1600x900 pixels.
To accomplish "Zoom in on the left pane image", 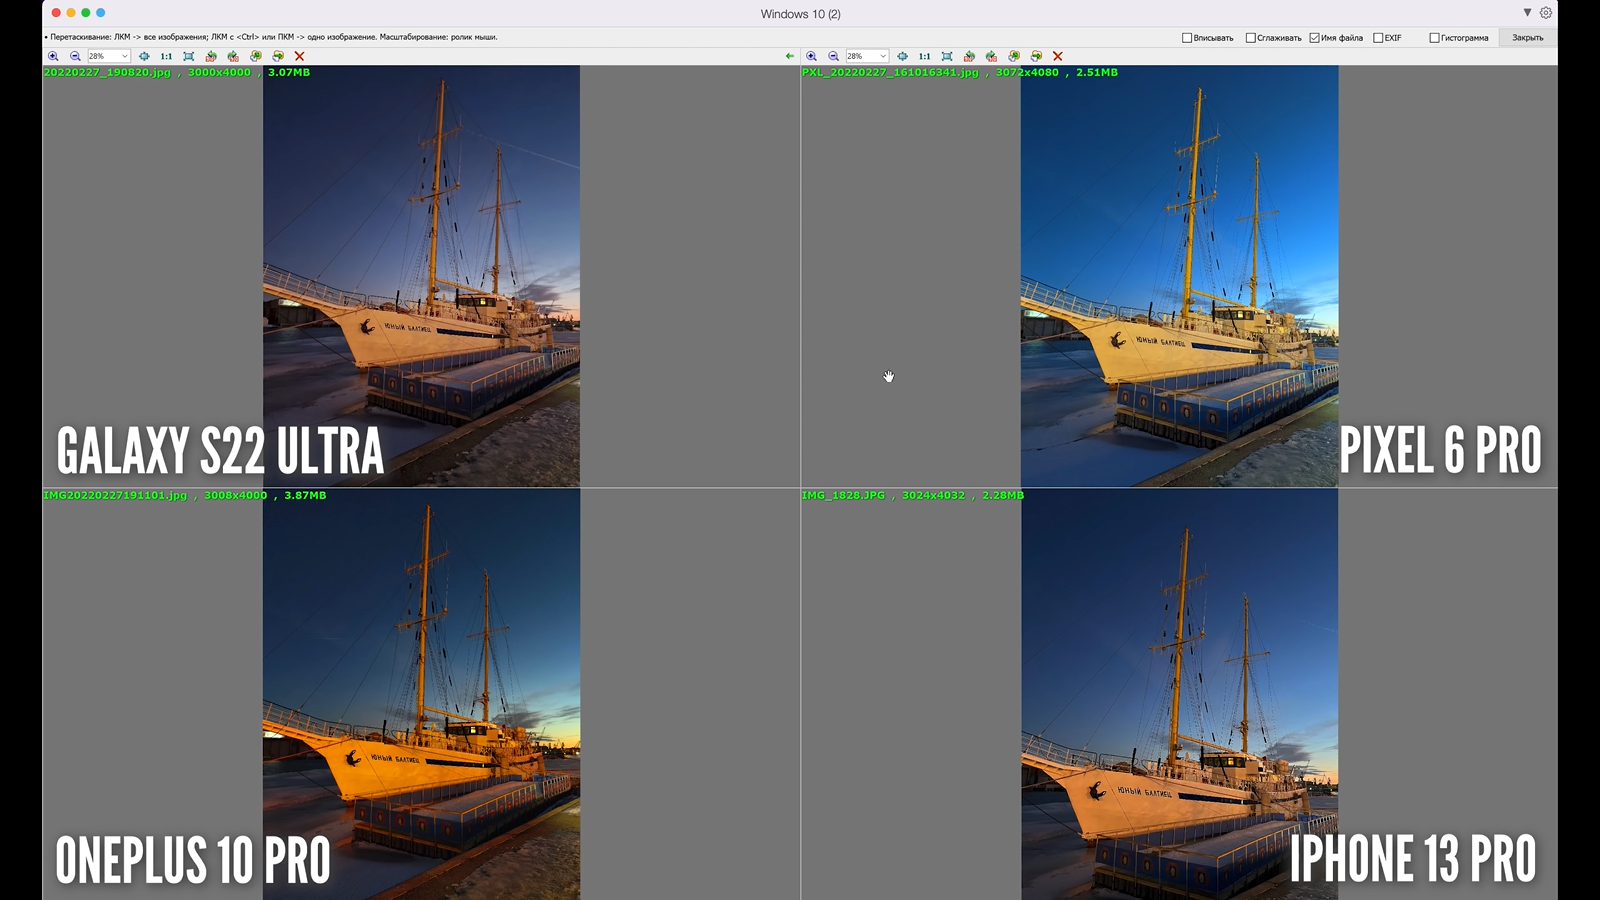I will (53, 56).
